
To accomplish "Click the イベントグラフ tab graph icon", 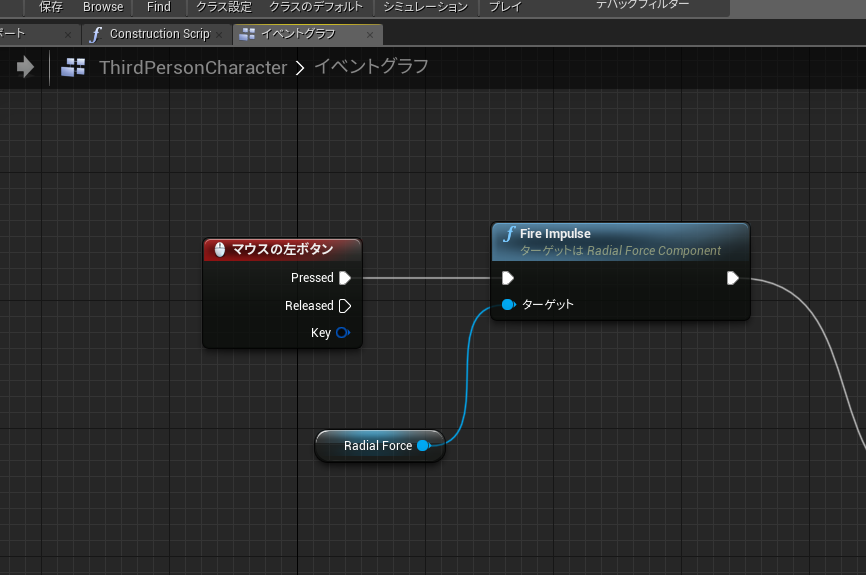I will 247,34.
